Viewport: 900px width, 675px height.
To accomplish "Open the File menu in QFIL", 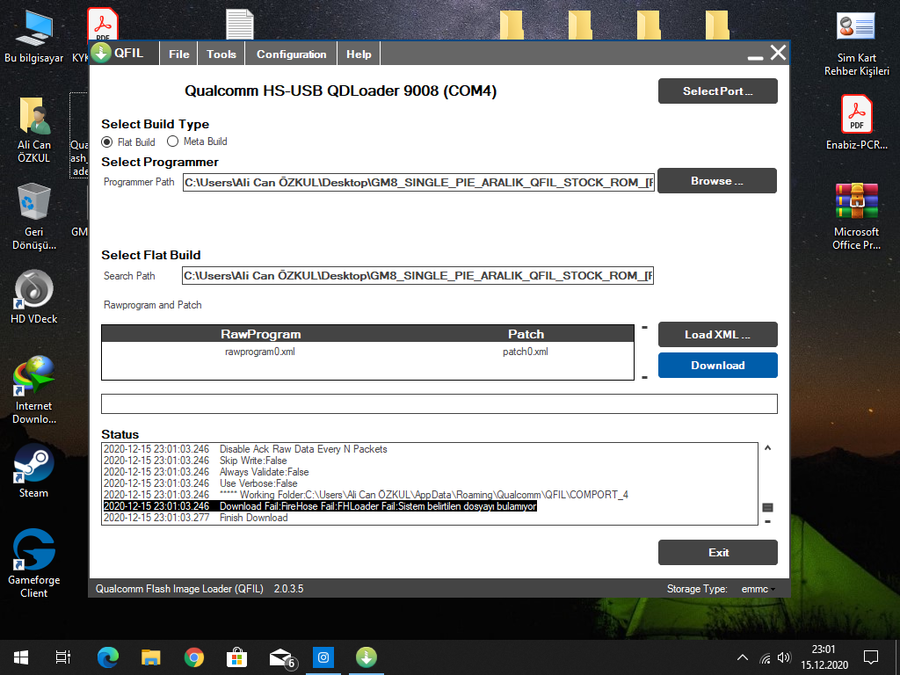I will click(x=179, y=54).
